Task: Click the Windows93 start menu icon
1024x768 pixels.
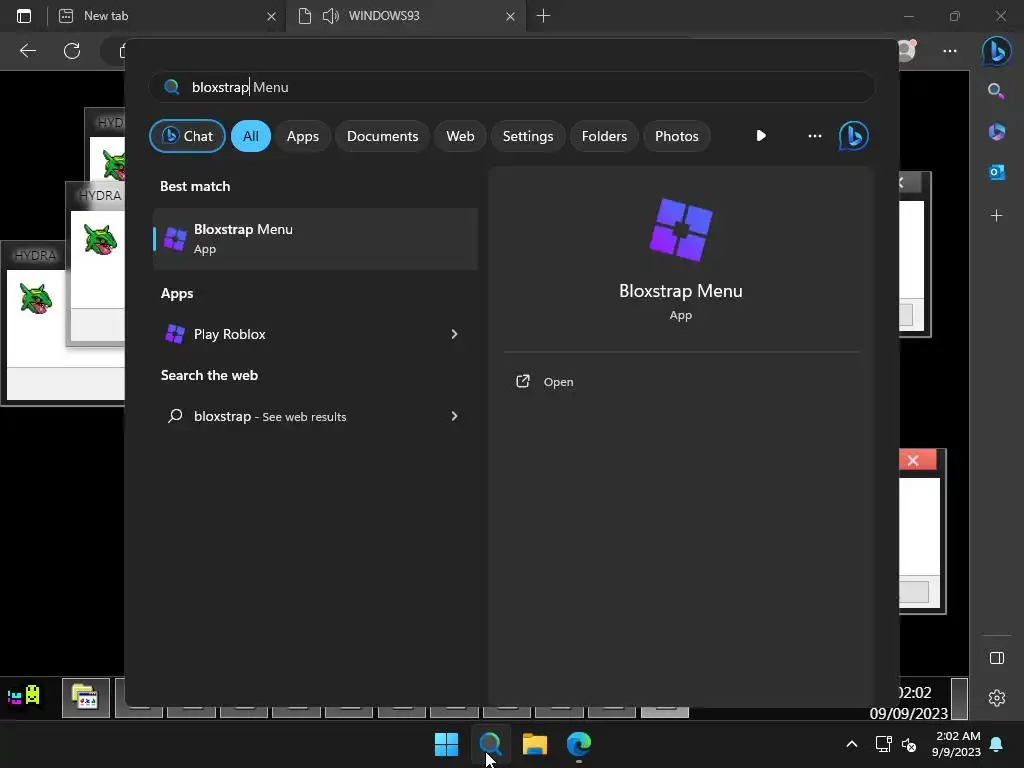Action: tap(24, 696)
